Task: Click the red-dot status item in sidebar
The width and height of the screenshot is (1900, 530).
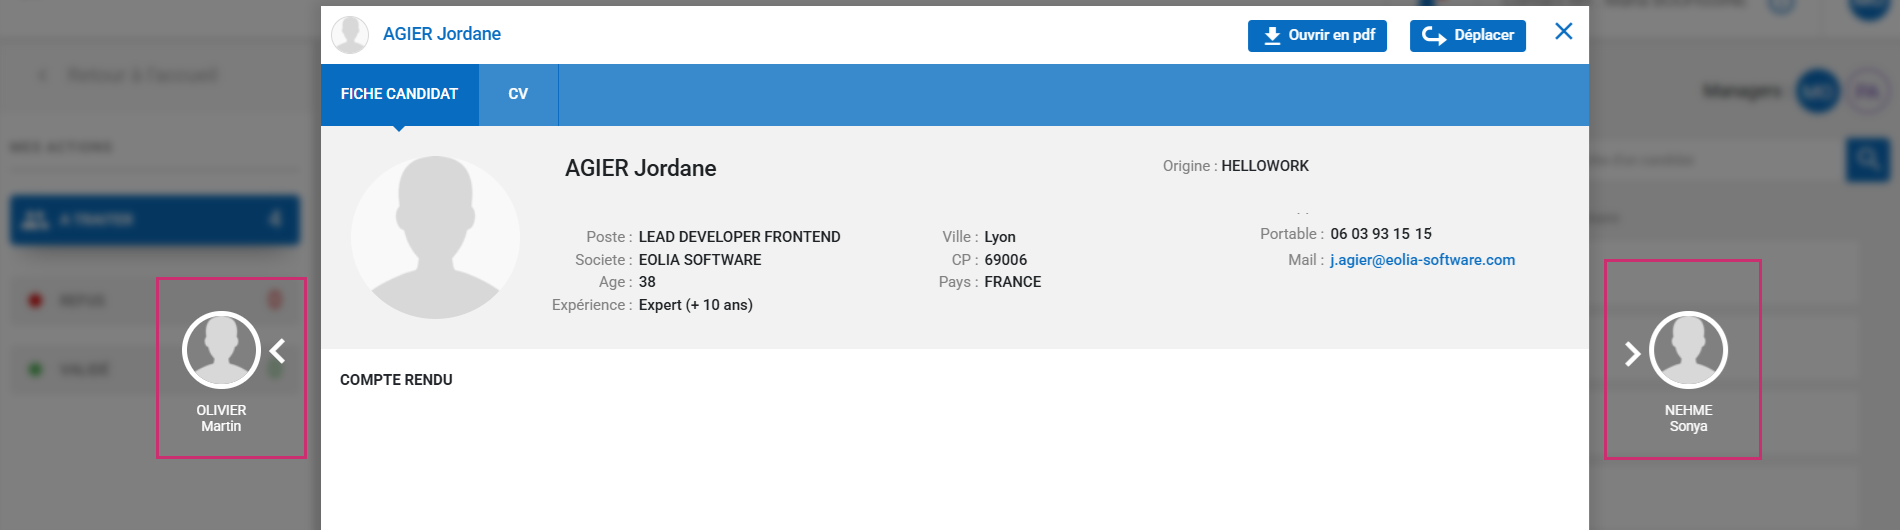Action: [x=80, y=300]
